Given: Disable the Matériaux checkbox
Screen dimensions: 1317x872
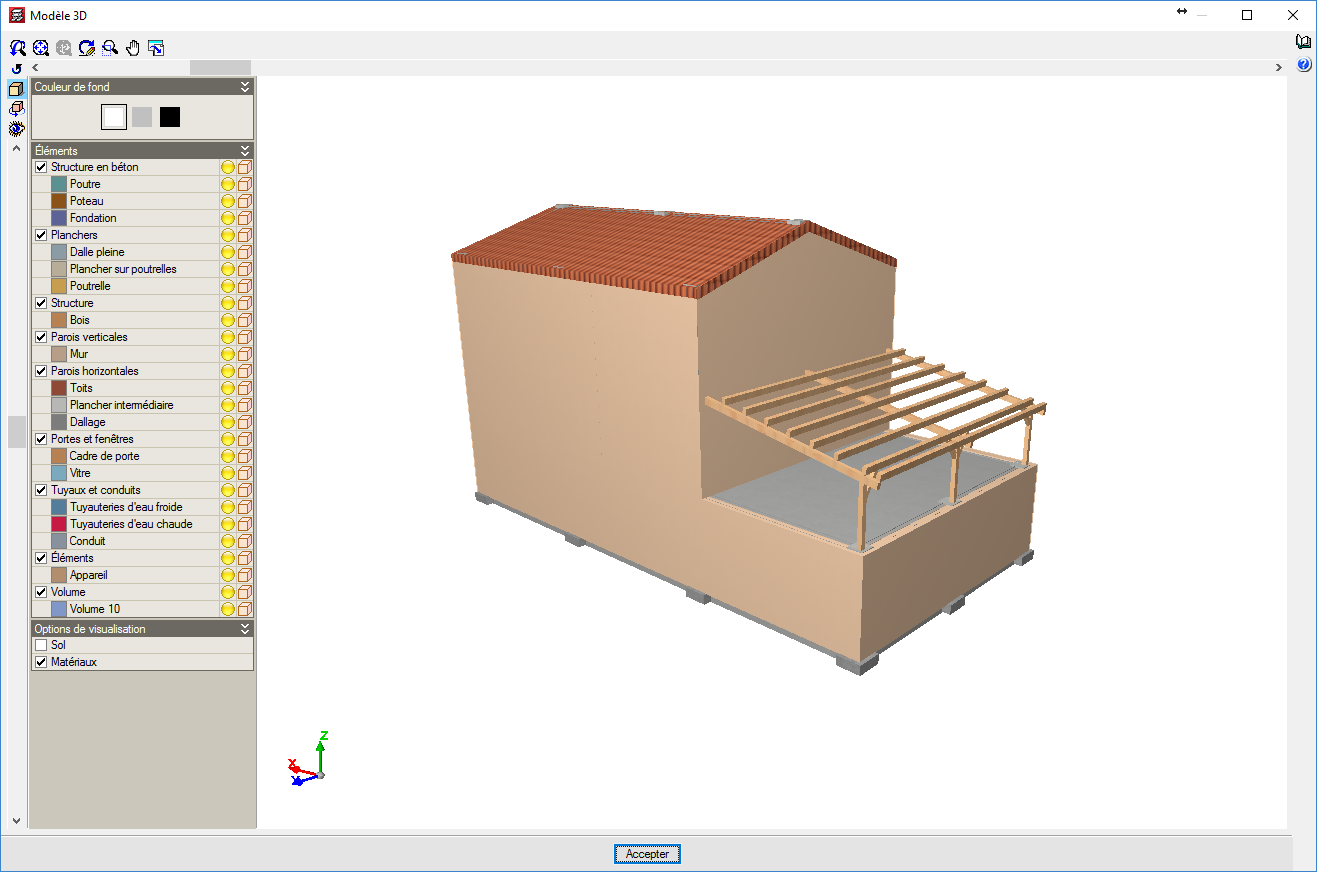Looking at the screenshot, I should (41, 662).
